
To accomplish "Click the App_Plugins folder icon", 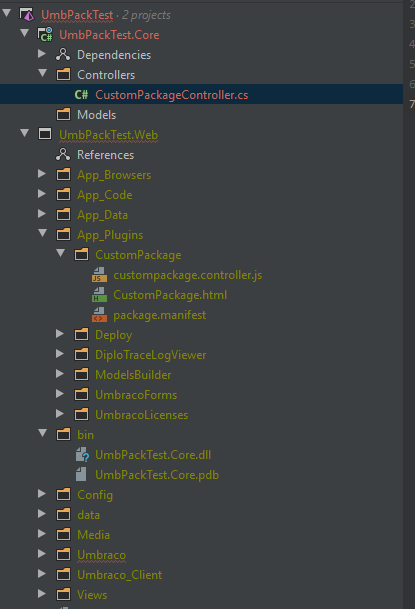I will coord(63,235).
